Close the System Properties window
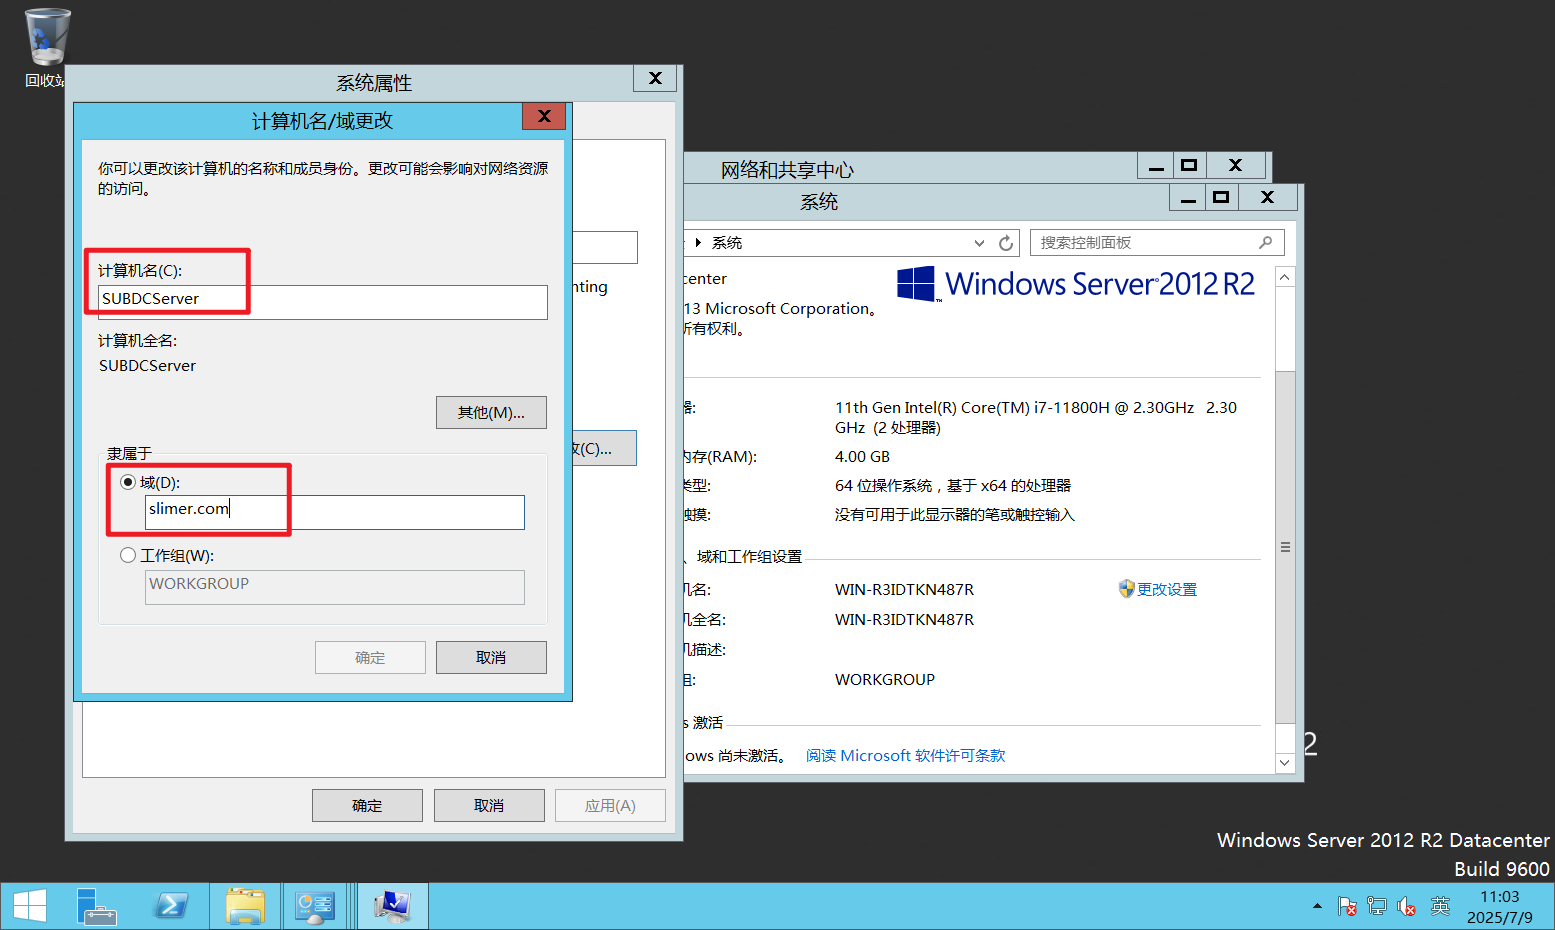The width and height of the screenshot is (1555, 930). [655, 78]
